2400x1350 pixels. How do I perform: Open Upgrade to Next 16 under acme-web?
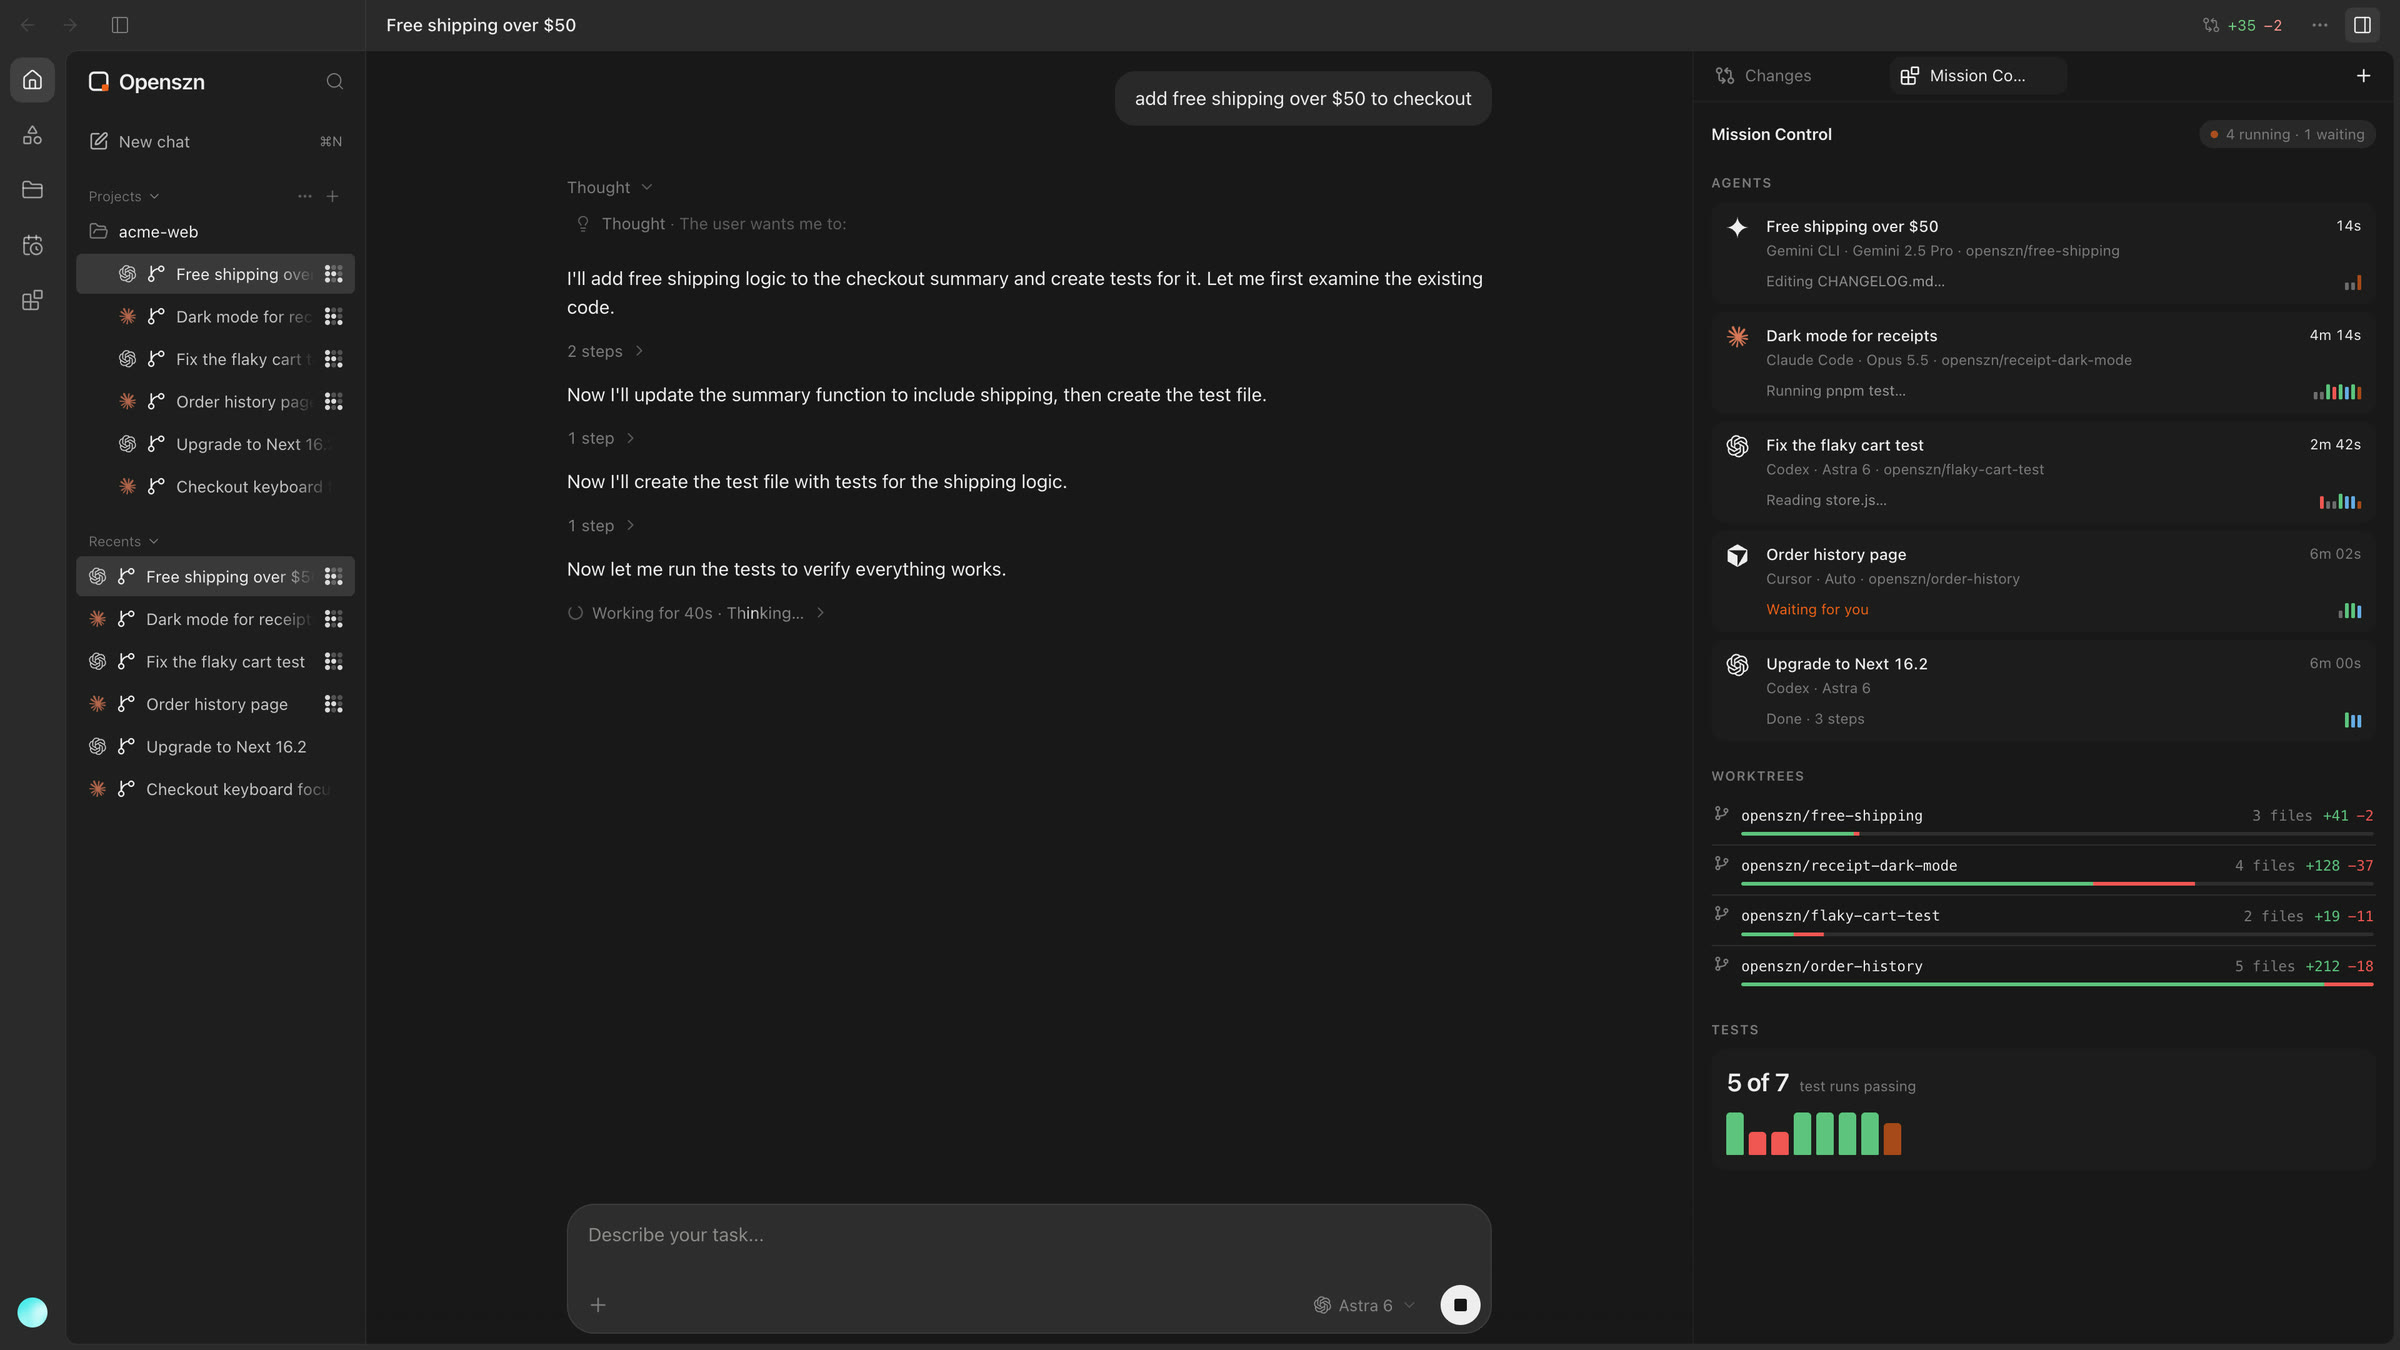[x=215, y=444]
